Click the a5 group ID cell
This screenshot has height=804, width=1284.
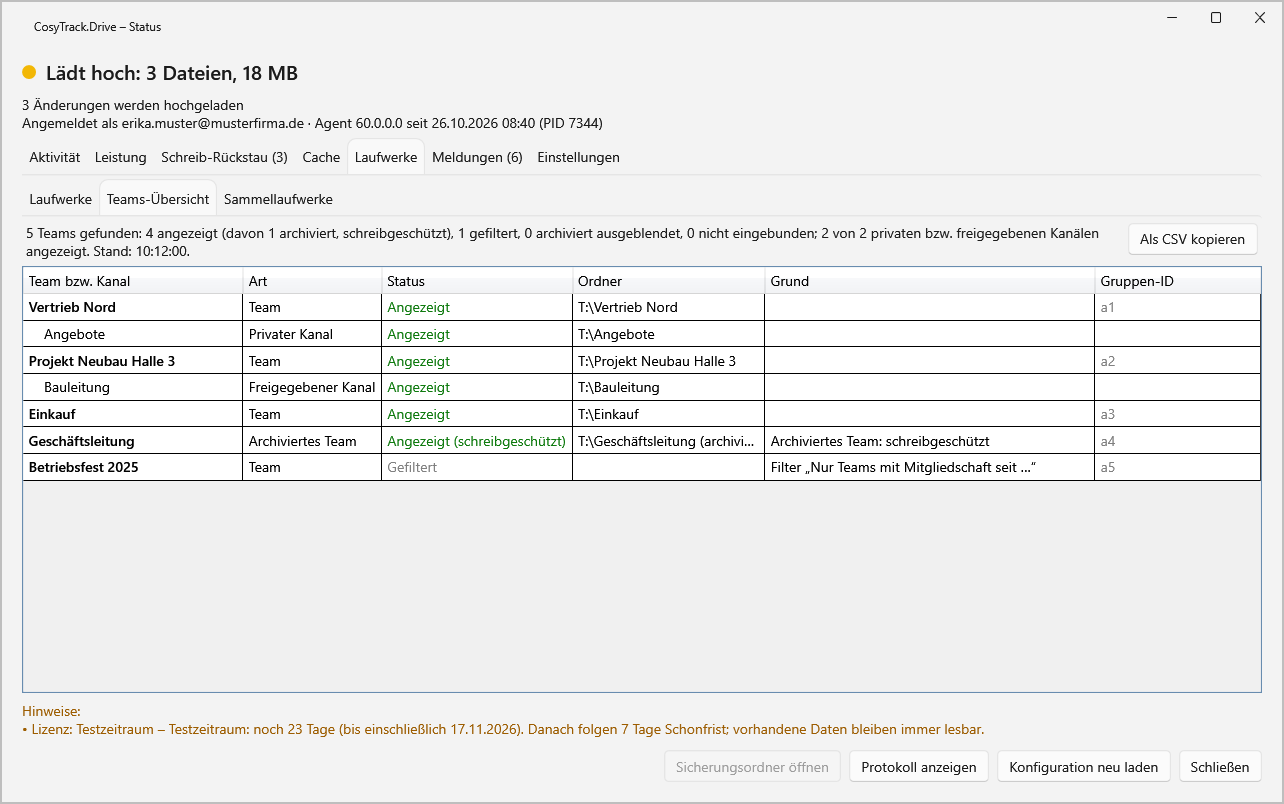pos(1178,467)
